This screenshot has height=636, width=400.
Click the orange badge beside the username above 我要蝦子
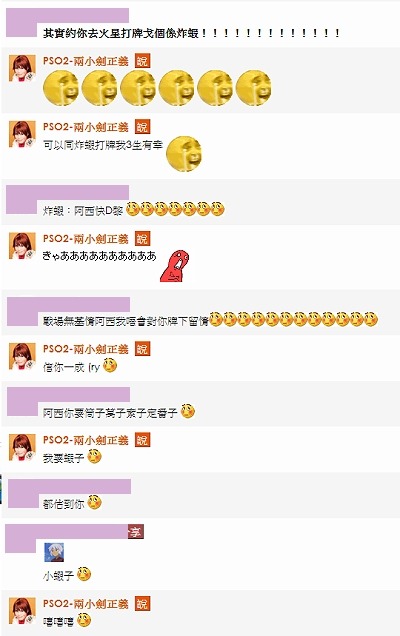[x=142, y=440]
